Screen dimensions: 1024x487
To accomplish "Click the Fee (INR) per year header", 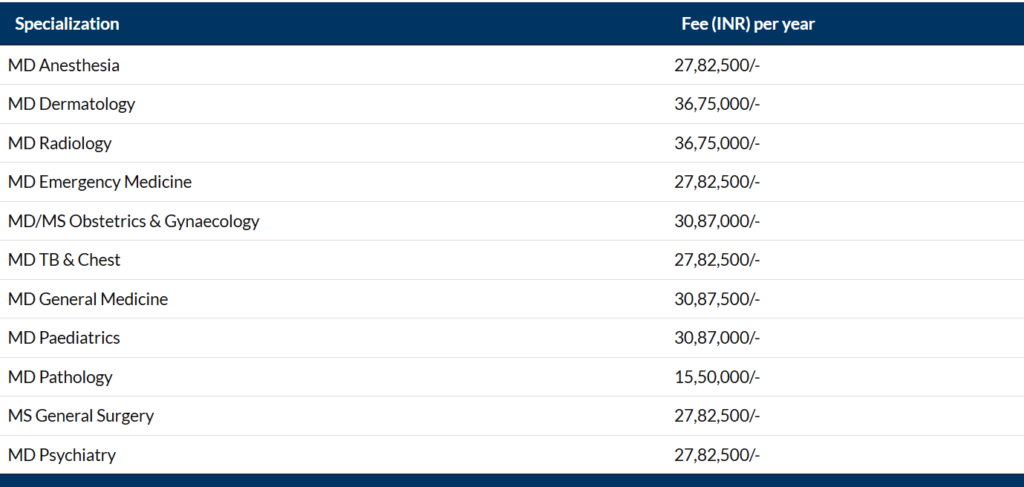I will pyautogui.click(x=748, y=24).
